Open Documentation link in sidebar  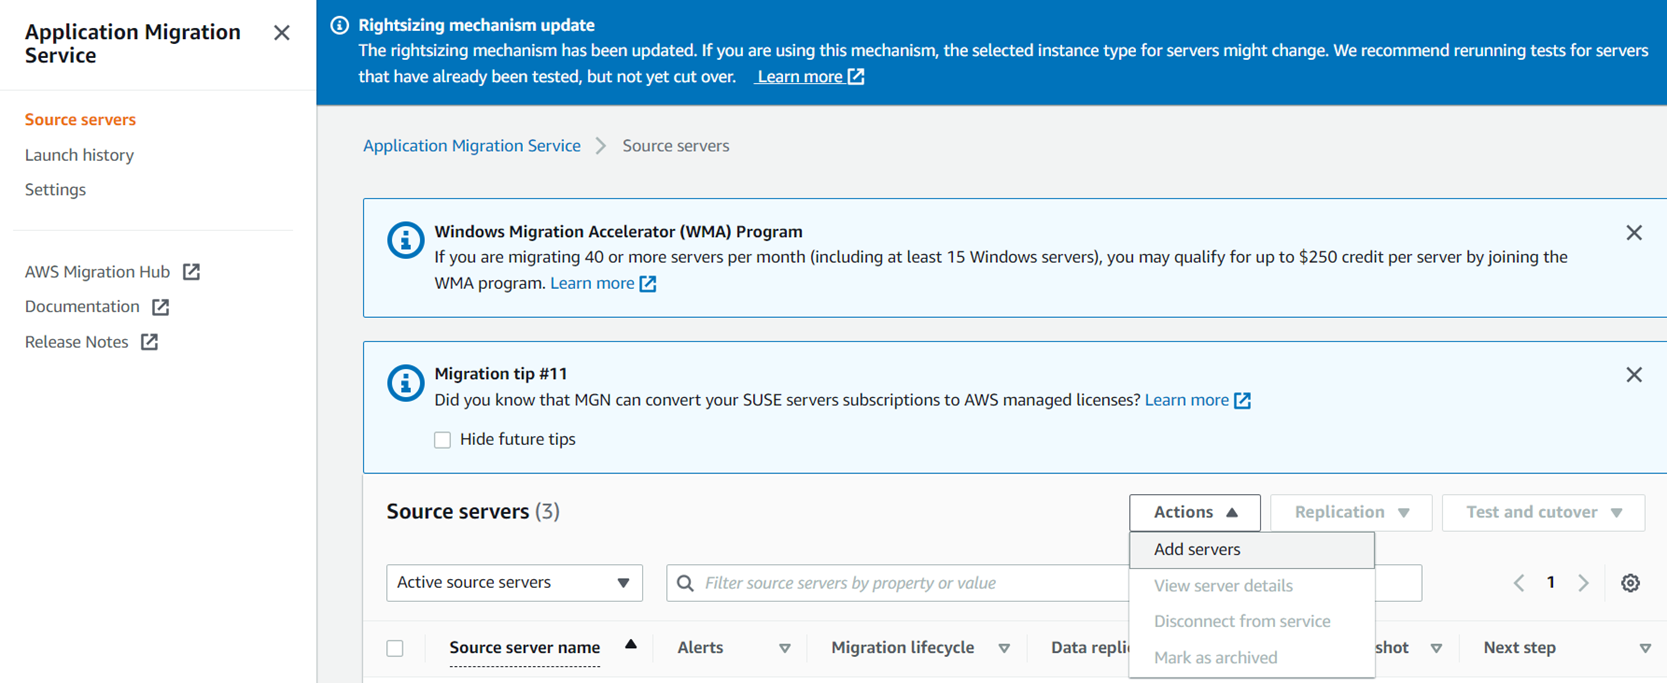coord(82,307)
